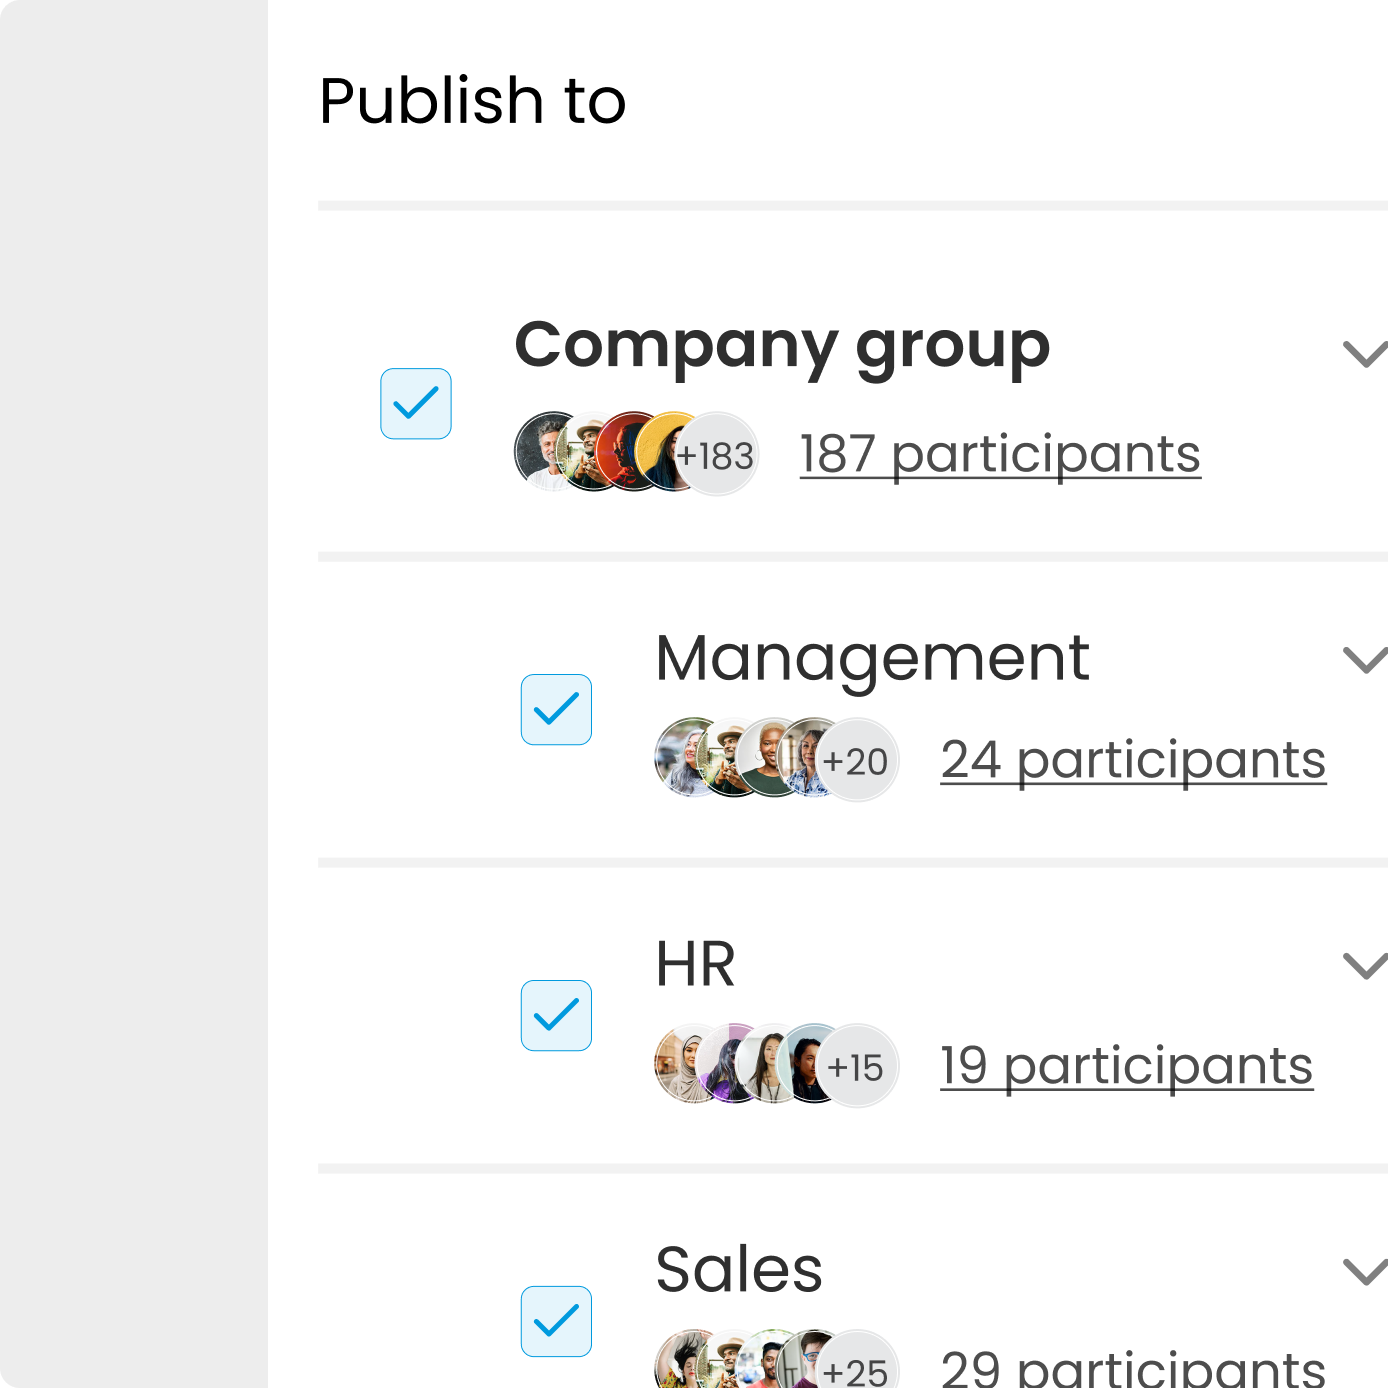Deselect the Sales group checkbox
The height and width of the screenshot is (1388, 1388).
point(556,1321)
